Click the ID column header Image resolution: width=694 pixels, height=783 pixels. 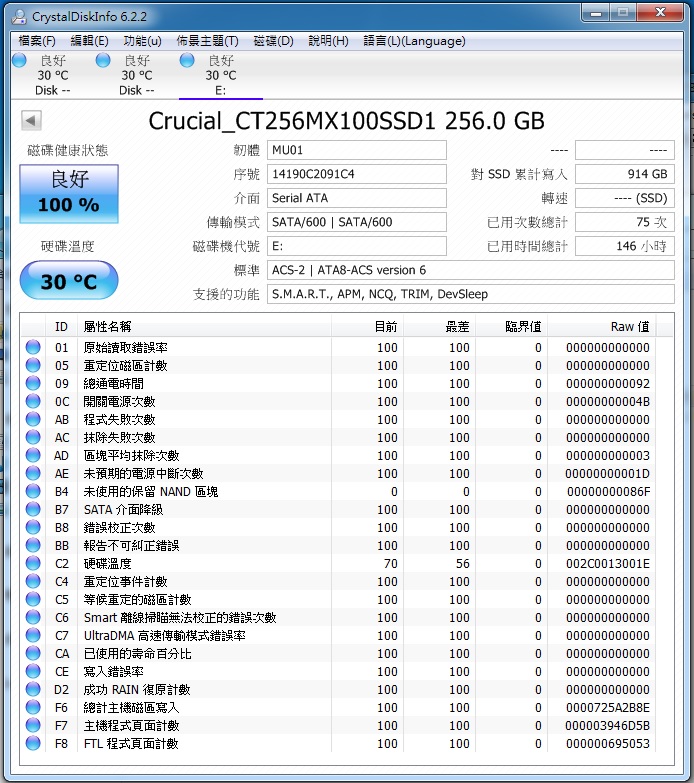[61, 327]
